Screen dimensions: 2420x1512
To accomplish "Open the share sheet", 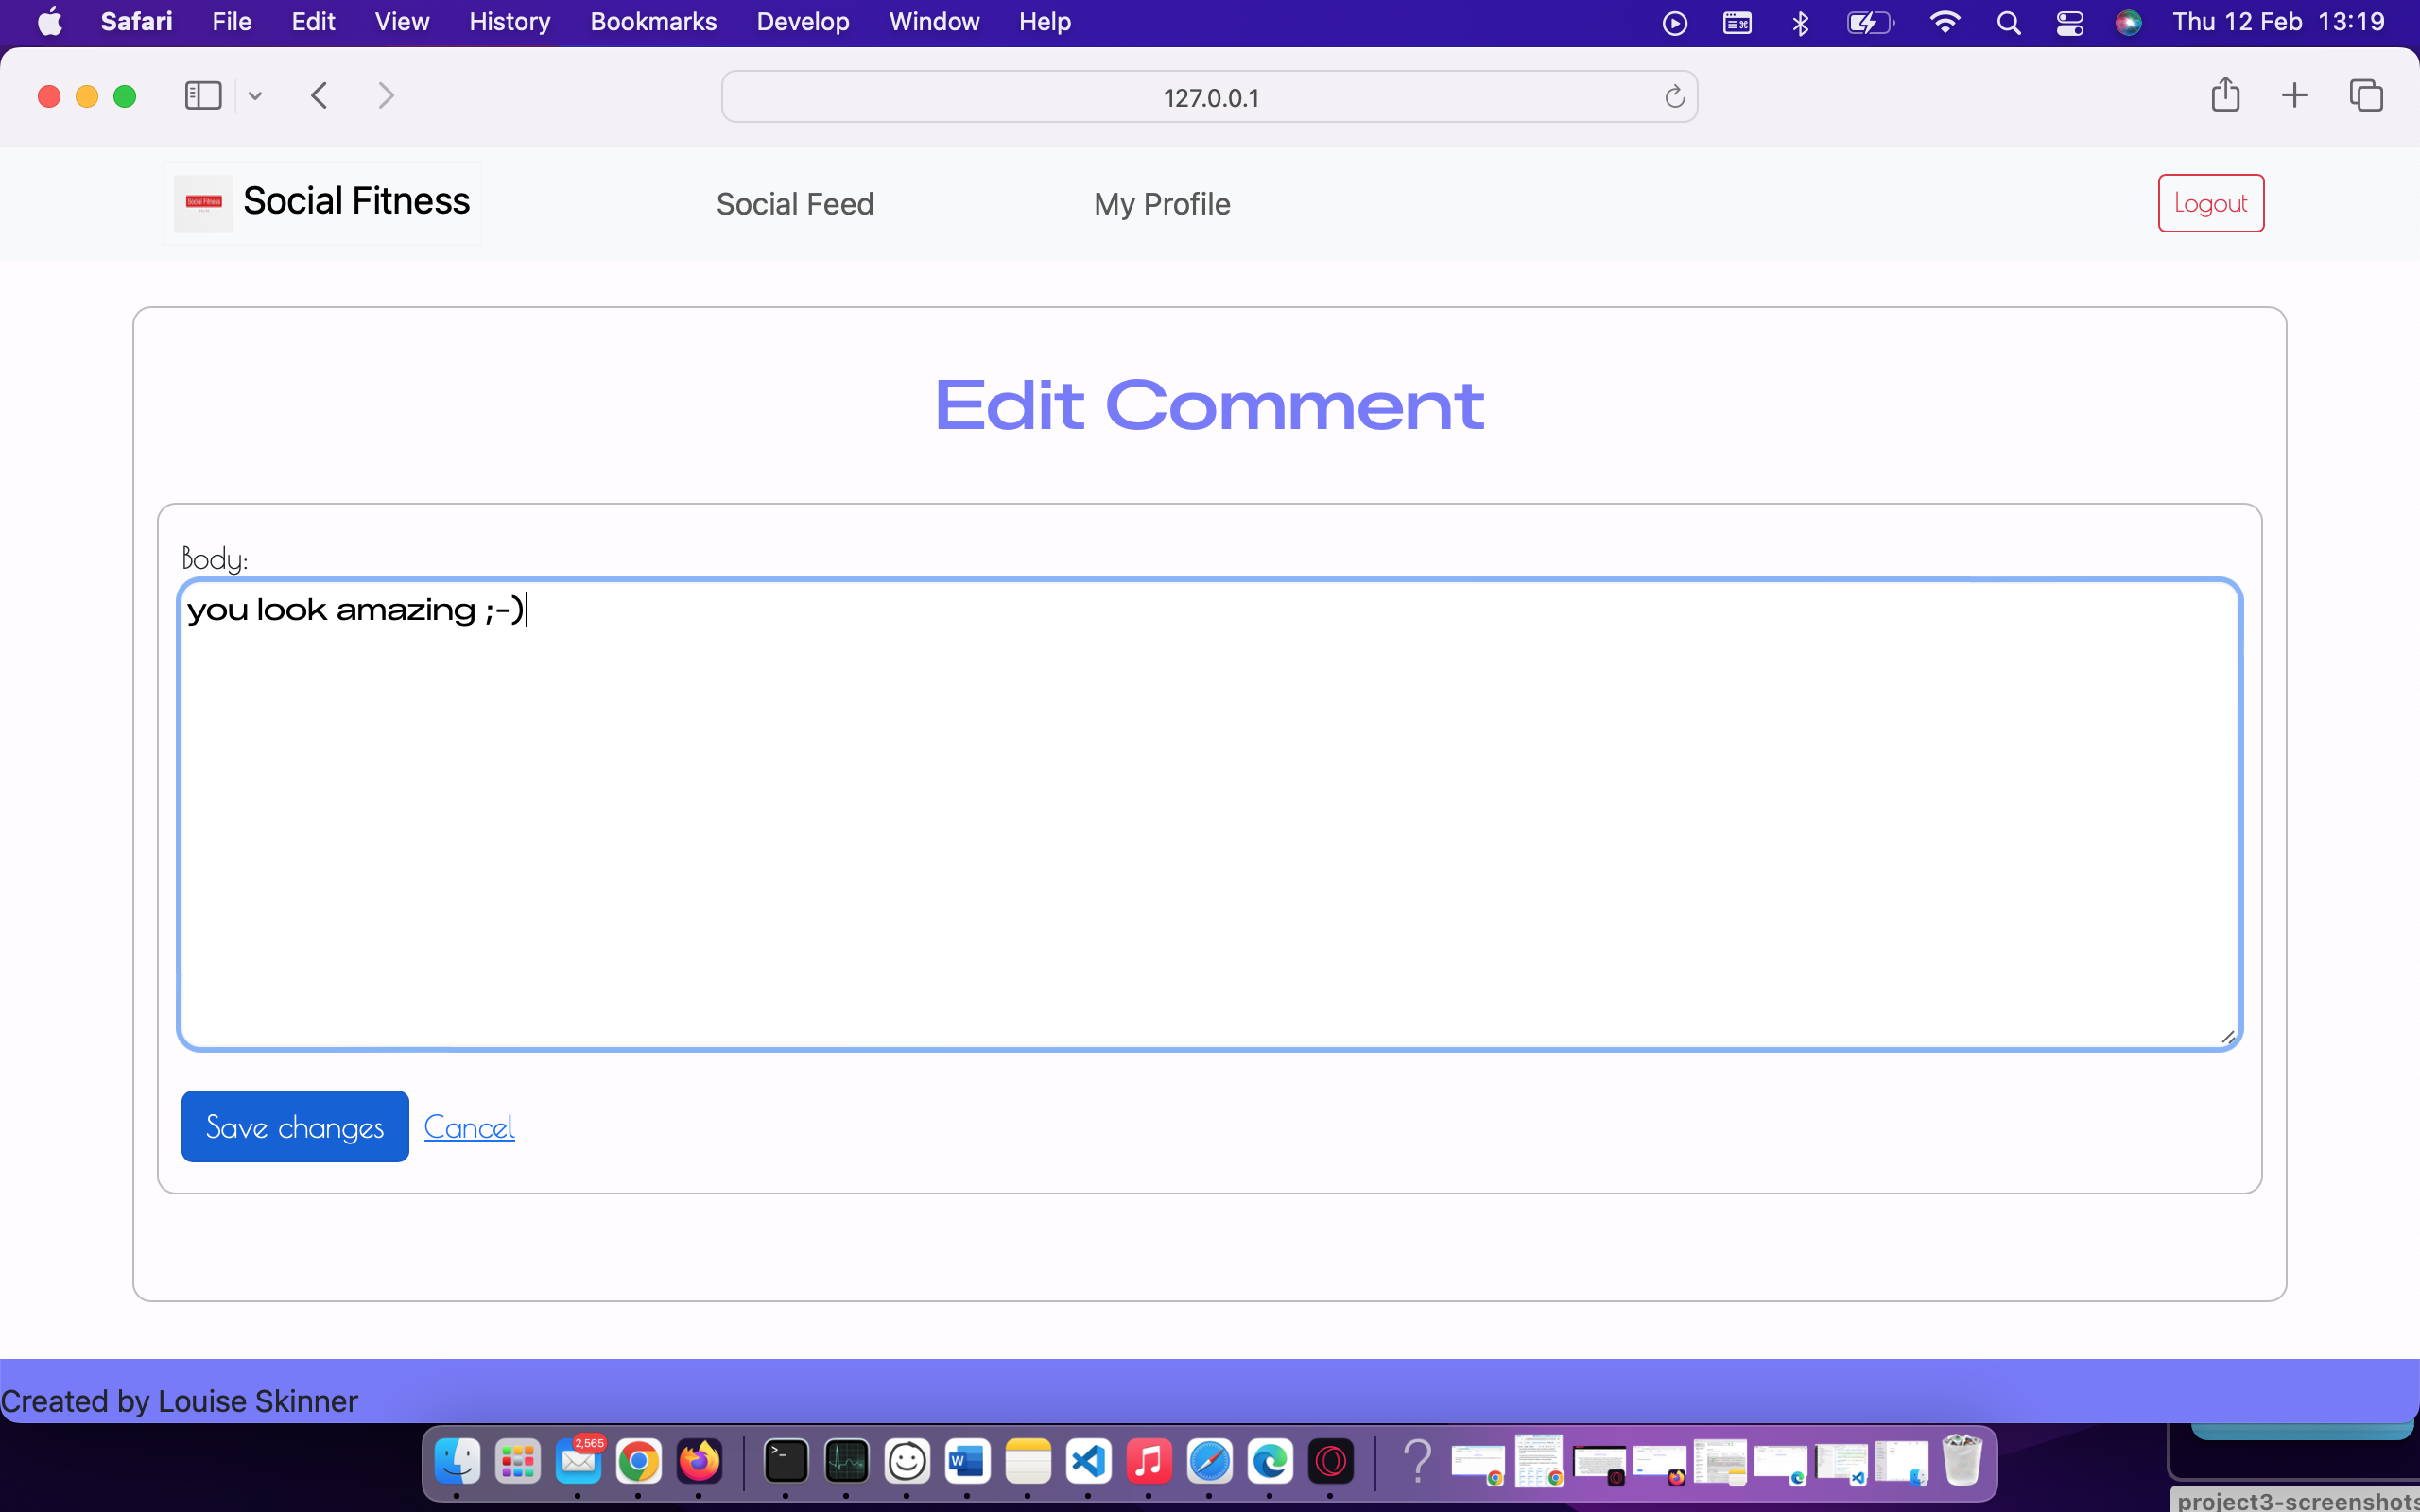I will [x=2224, y=95].
